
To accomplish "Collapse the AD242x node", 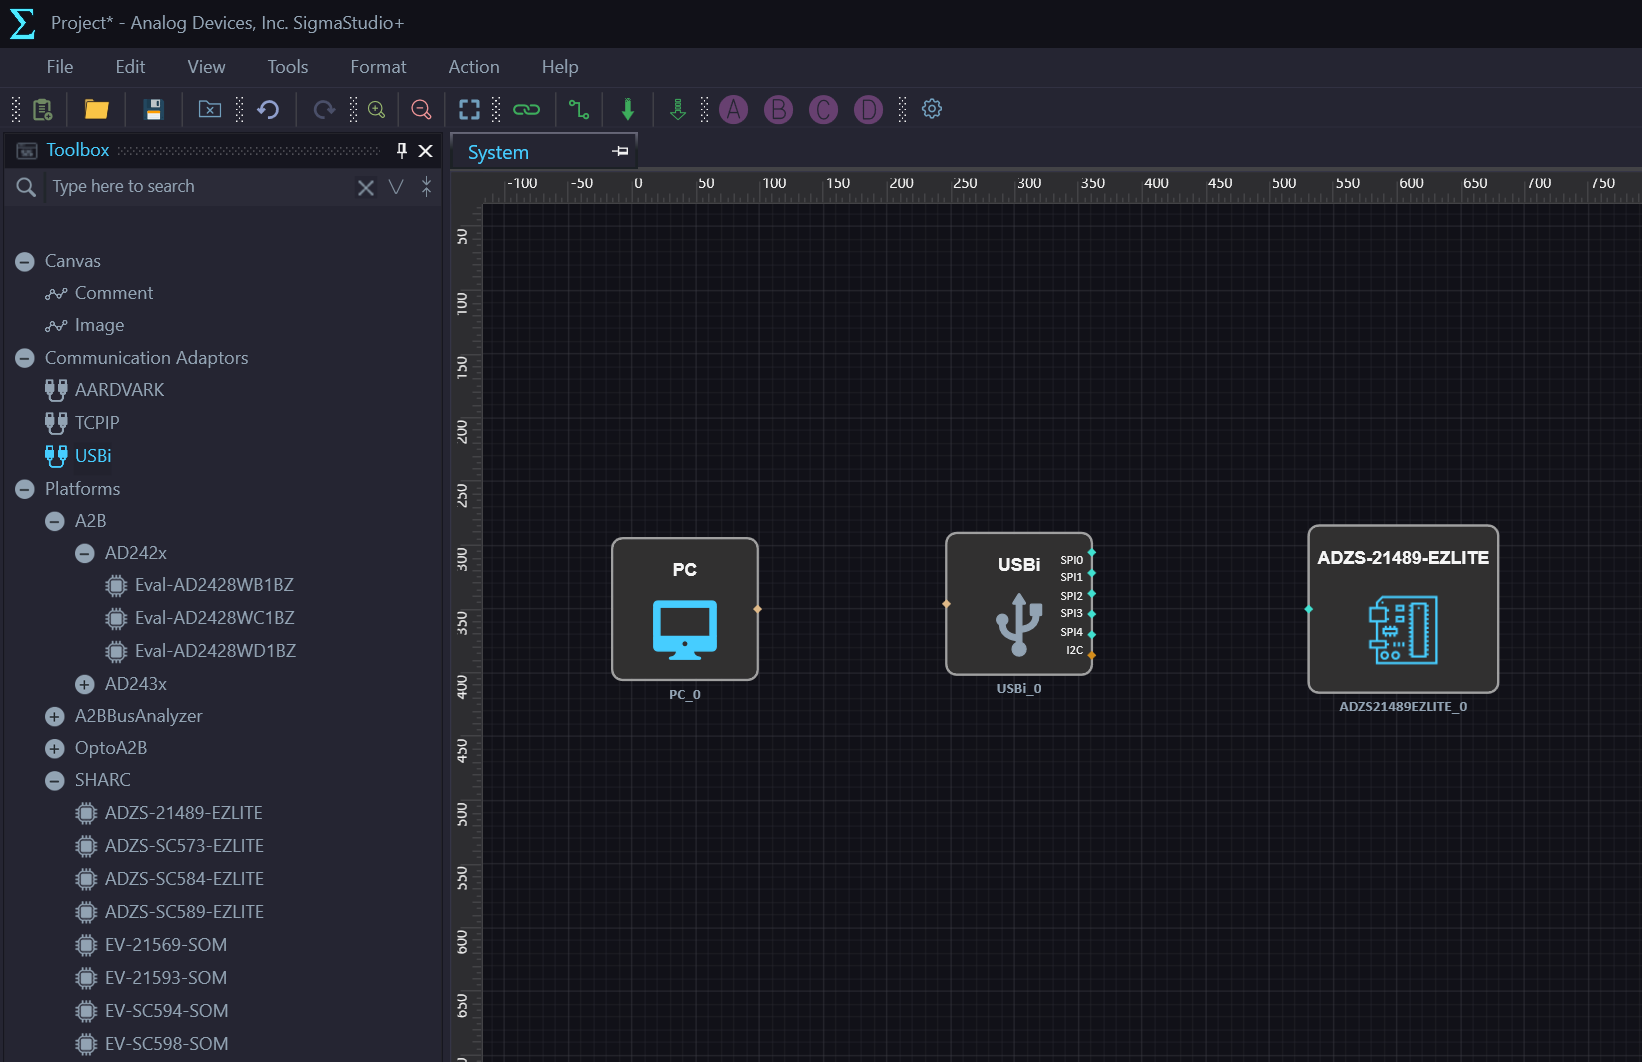I will (x=85, y=554).
